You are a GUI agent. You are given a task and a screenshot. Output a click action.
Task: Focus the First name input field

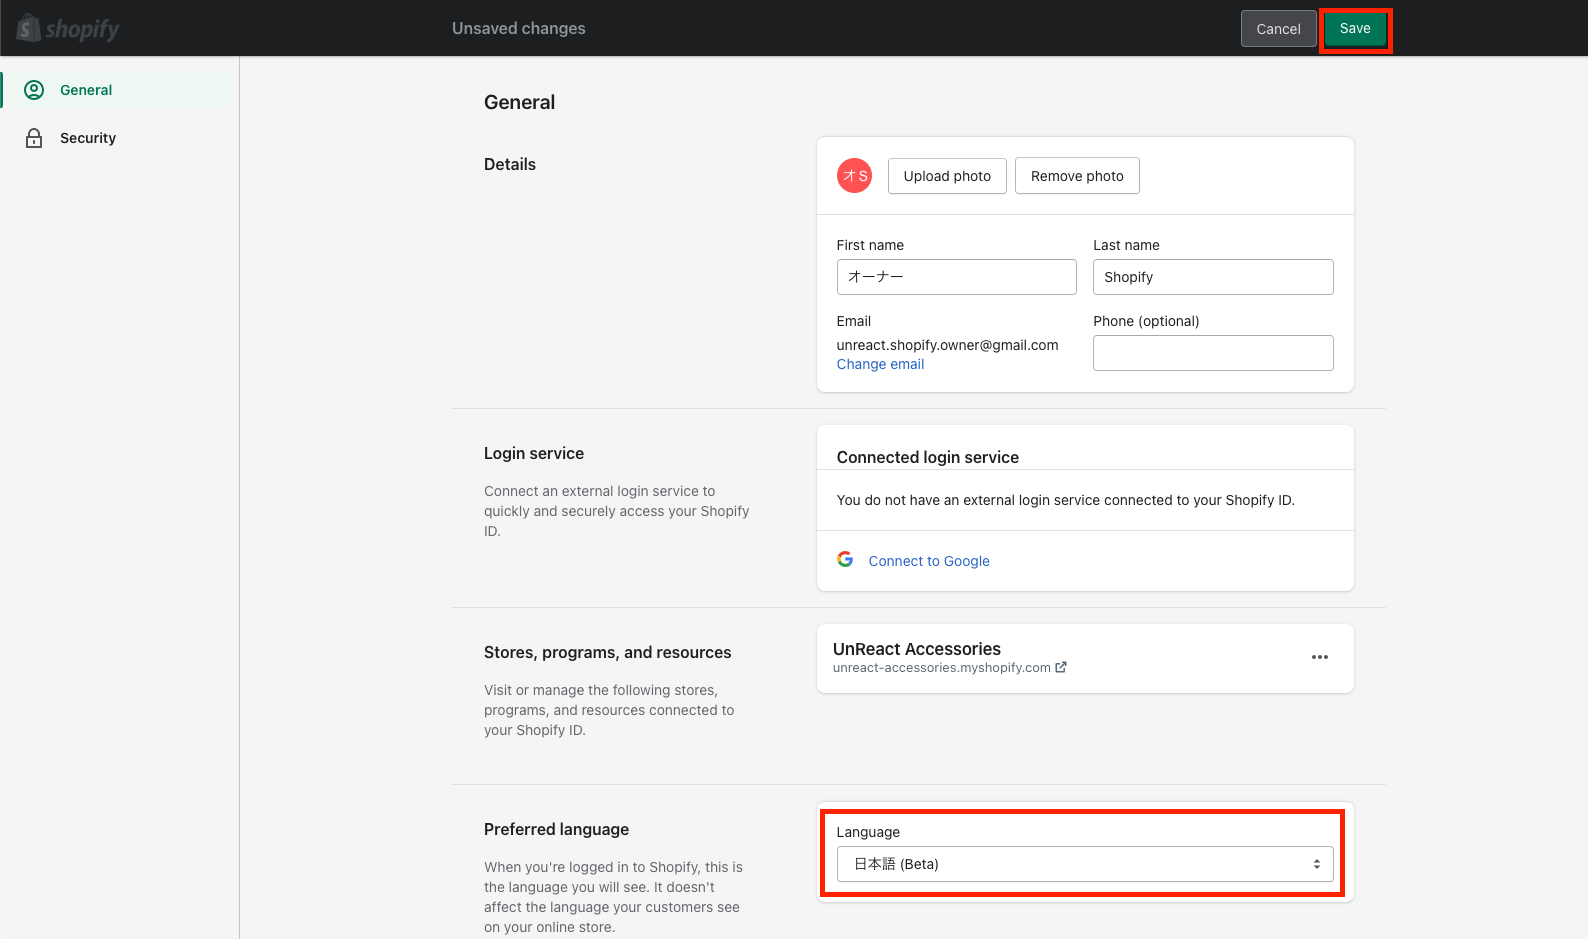click(x=957, y=277)
